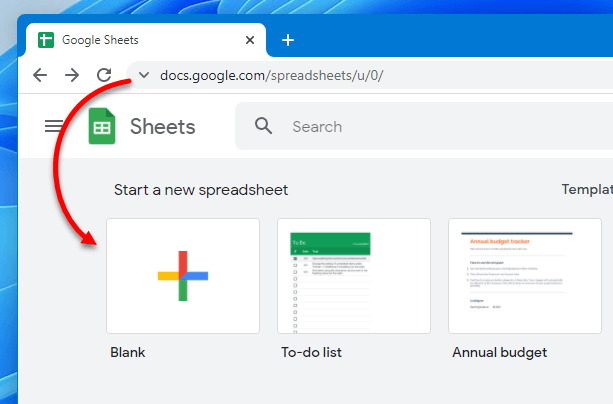The image size is (613, 404).
Task: Create a Blank spreadsheet thumbnail
Action: coord(183,276)
